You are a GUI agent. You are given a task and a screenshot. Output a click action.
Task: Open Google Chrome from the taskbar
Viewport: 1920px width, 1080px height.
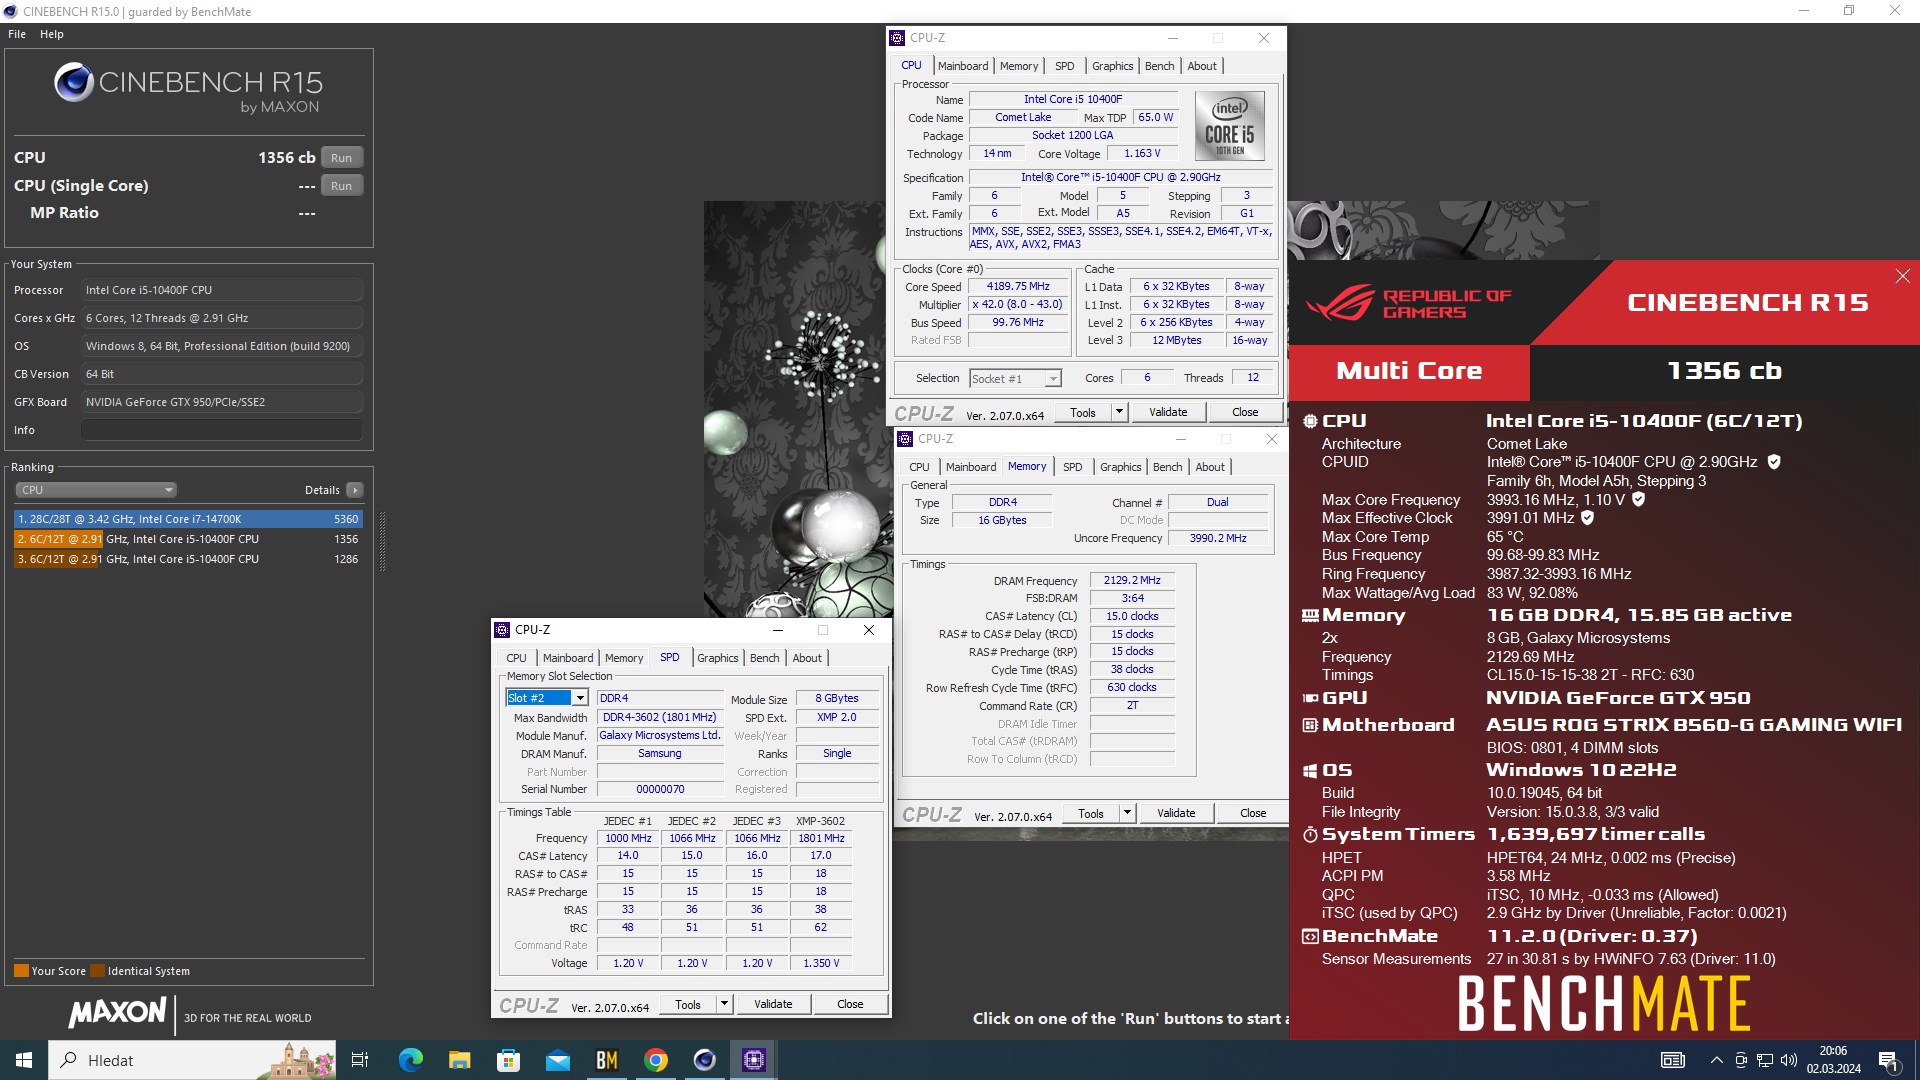point(656,1060)
